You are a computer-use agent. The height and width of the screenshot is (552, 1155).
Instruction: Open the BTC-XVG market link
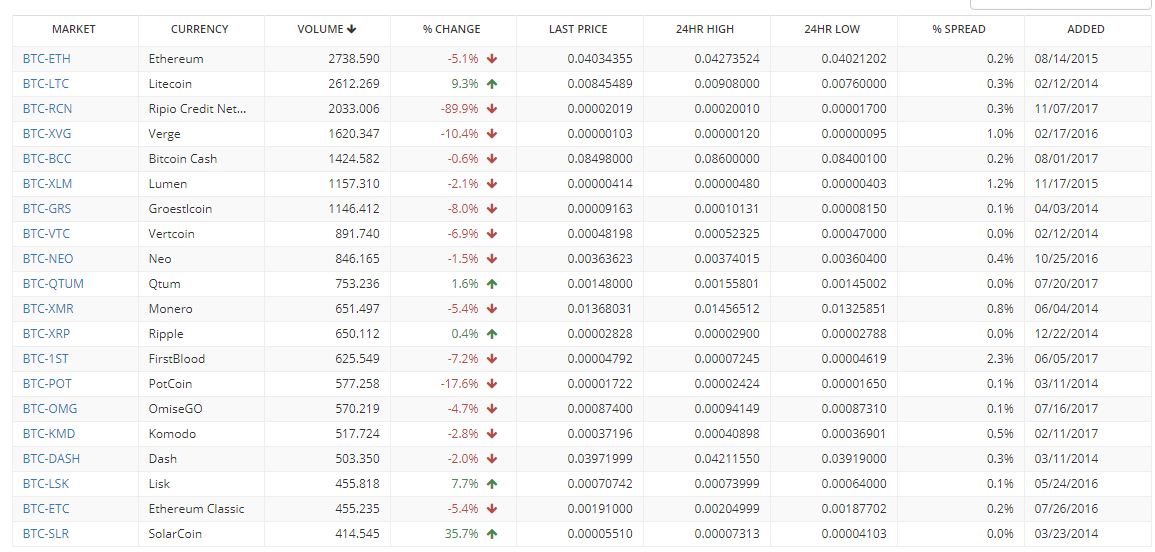click(47, 134)
